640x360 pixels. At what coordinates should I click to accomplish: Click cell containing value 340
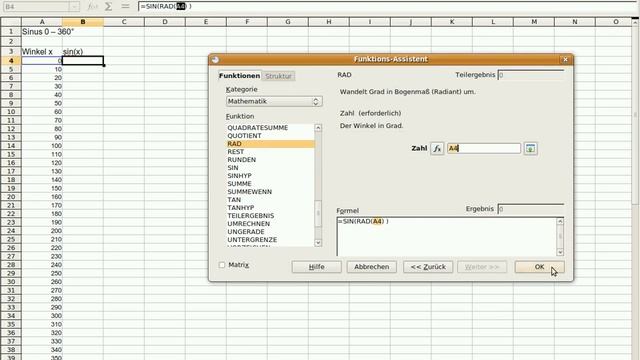point(42,350)
